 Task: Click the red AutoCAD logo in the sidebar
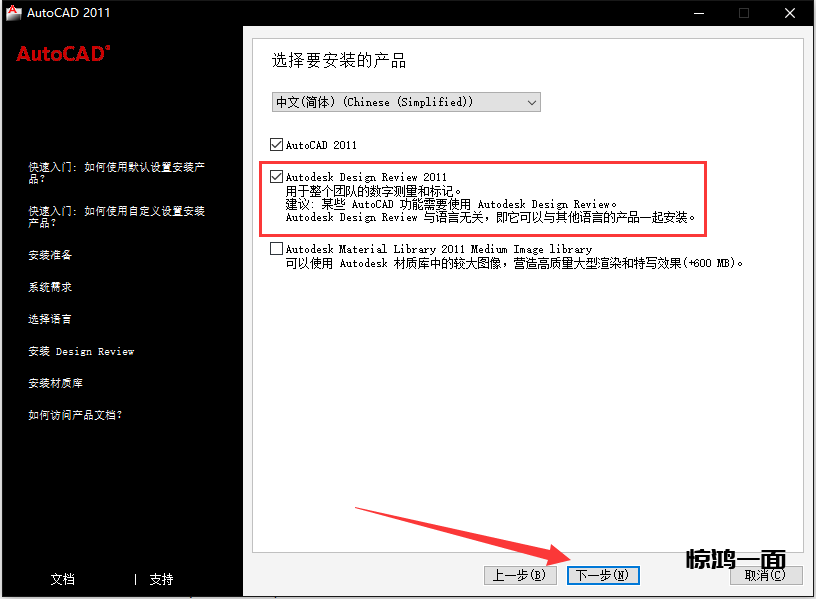(63, 55)
